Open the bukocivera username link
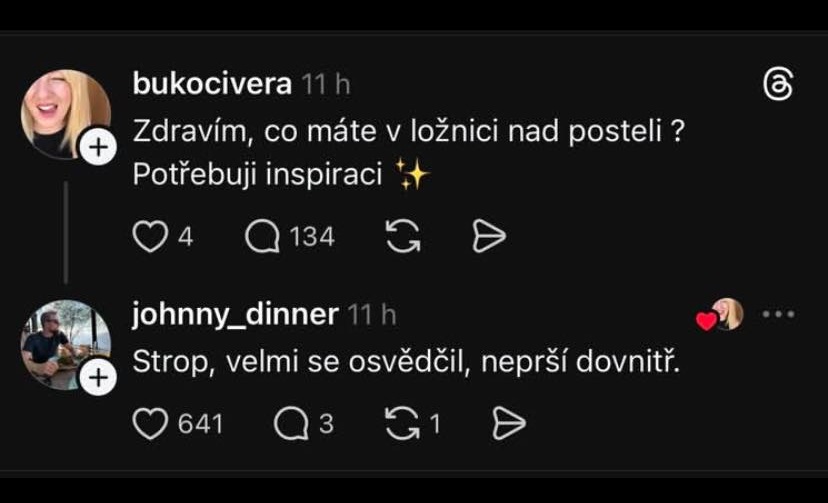Image resolution: width=828 pixels, height=503 pixels. [212, 85]
